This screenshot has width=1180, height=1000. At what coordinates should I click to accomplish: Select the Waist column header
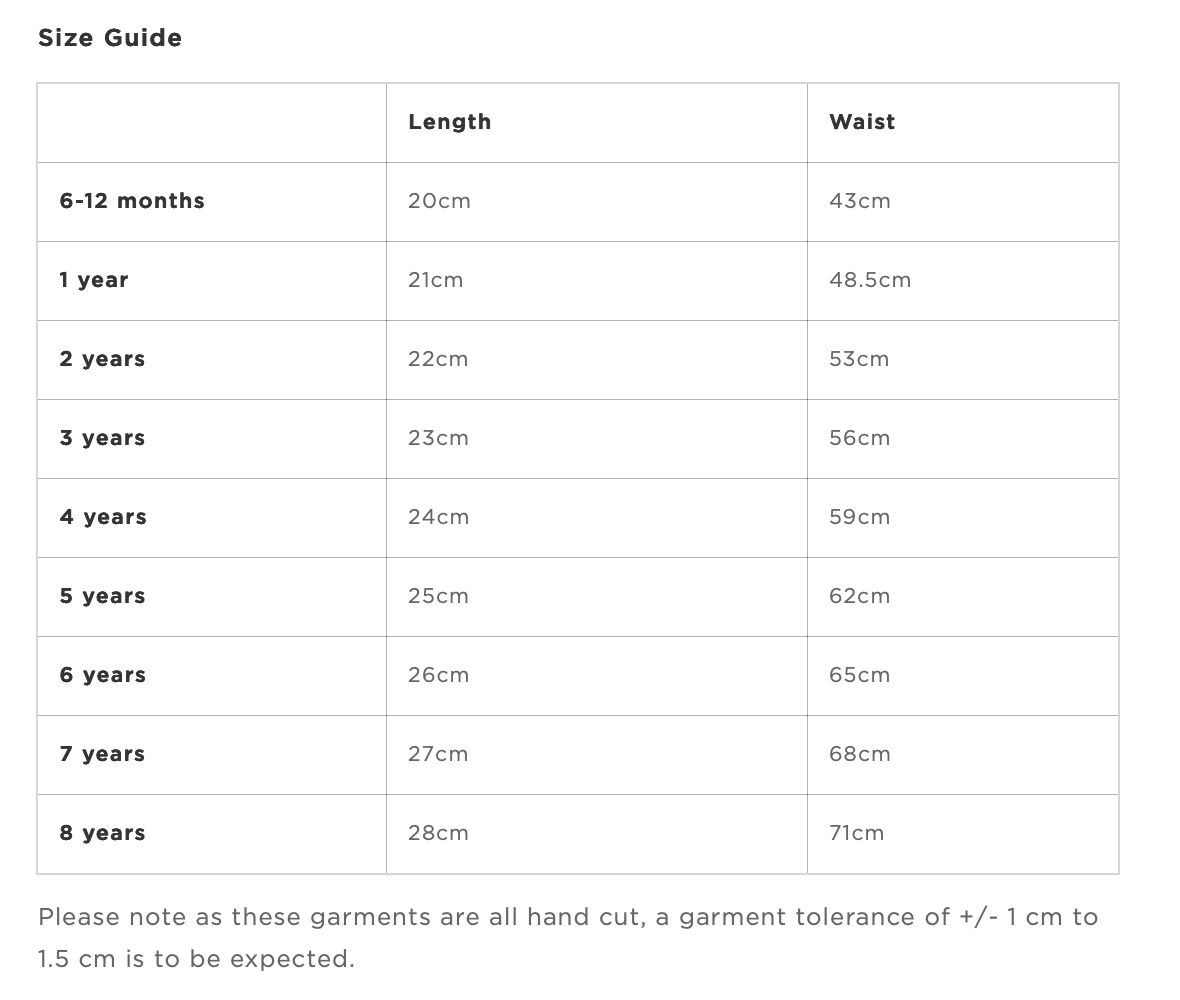point(862,122)
